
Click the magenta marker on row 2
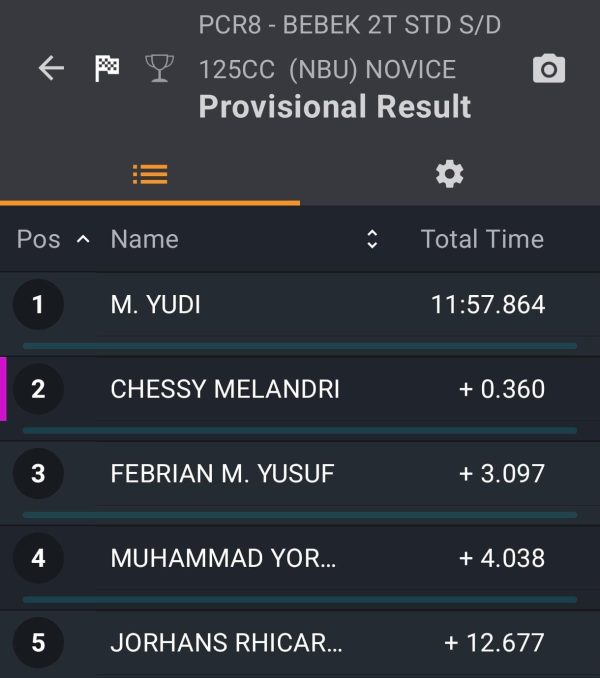pyautogui.click(x=3, y=389)
